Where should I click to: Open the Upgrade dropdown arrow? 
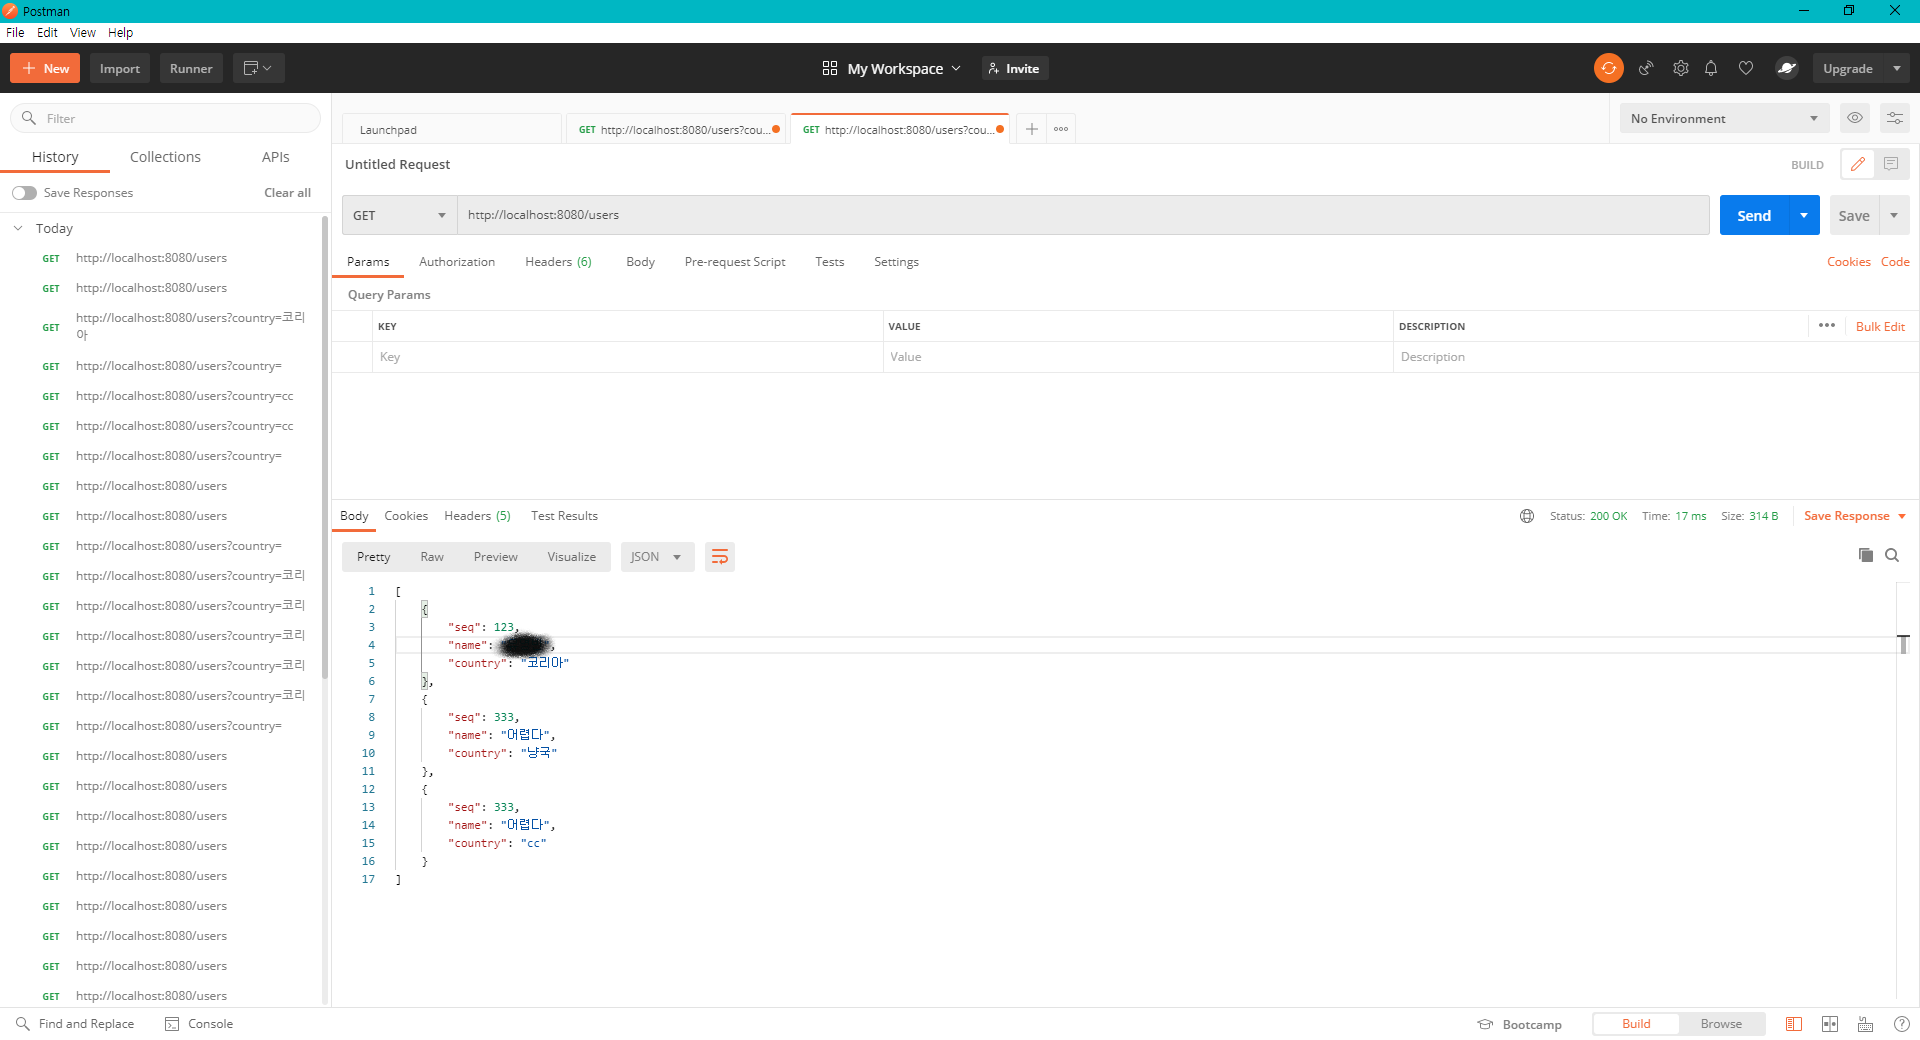click(x=1897, y=68)
